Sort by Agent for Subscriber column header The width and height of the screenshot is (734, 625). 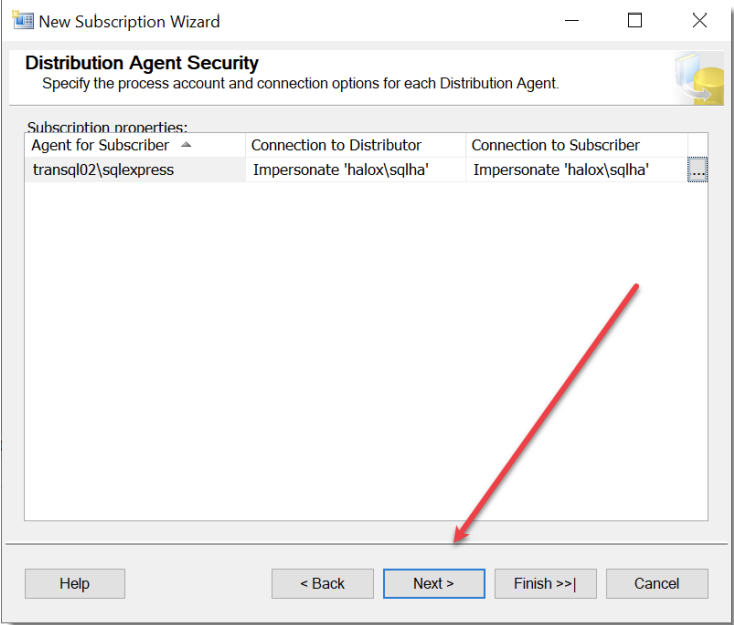(x=135, y=145)
